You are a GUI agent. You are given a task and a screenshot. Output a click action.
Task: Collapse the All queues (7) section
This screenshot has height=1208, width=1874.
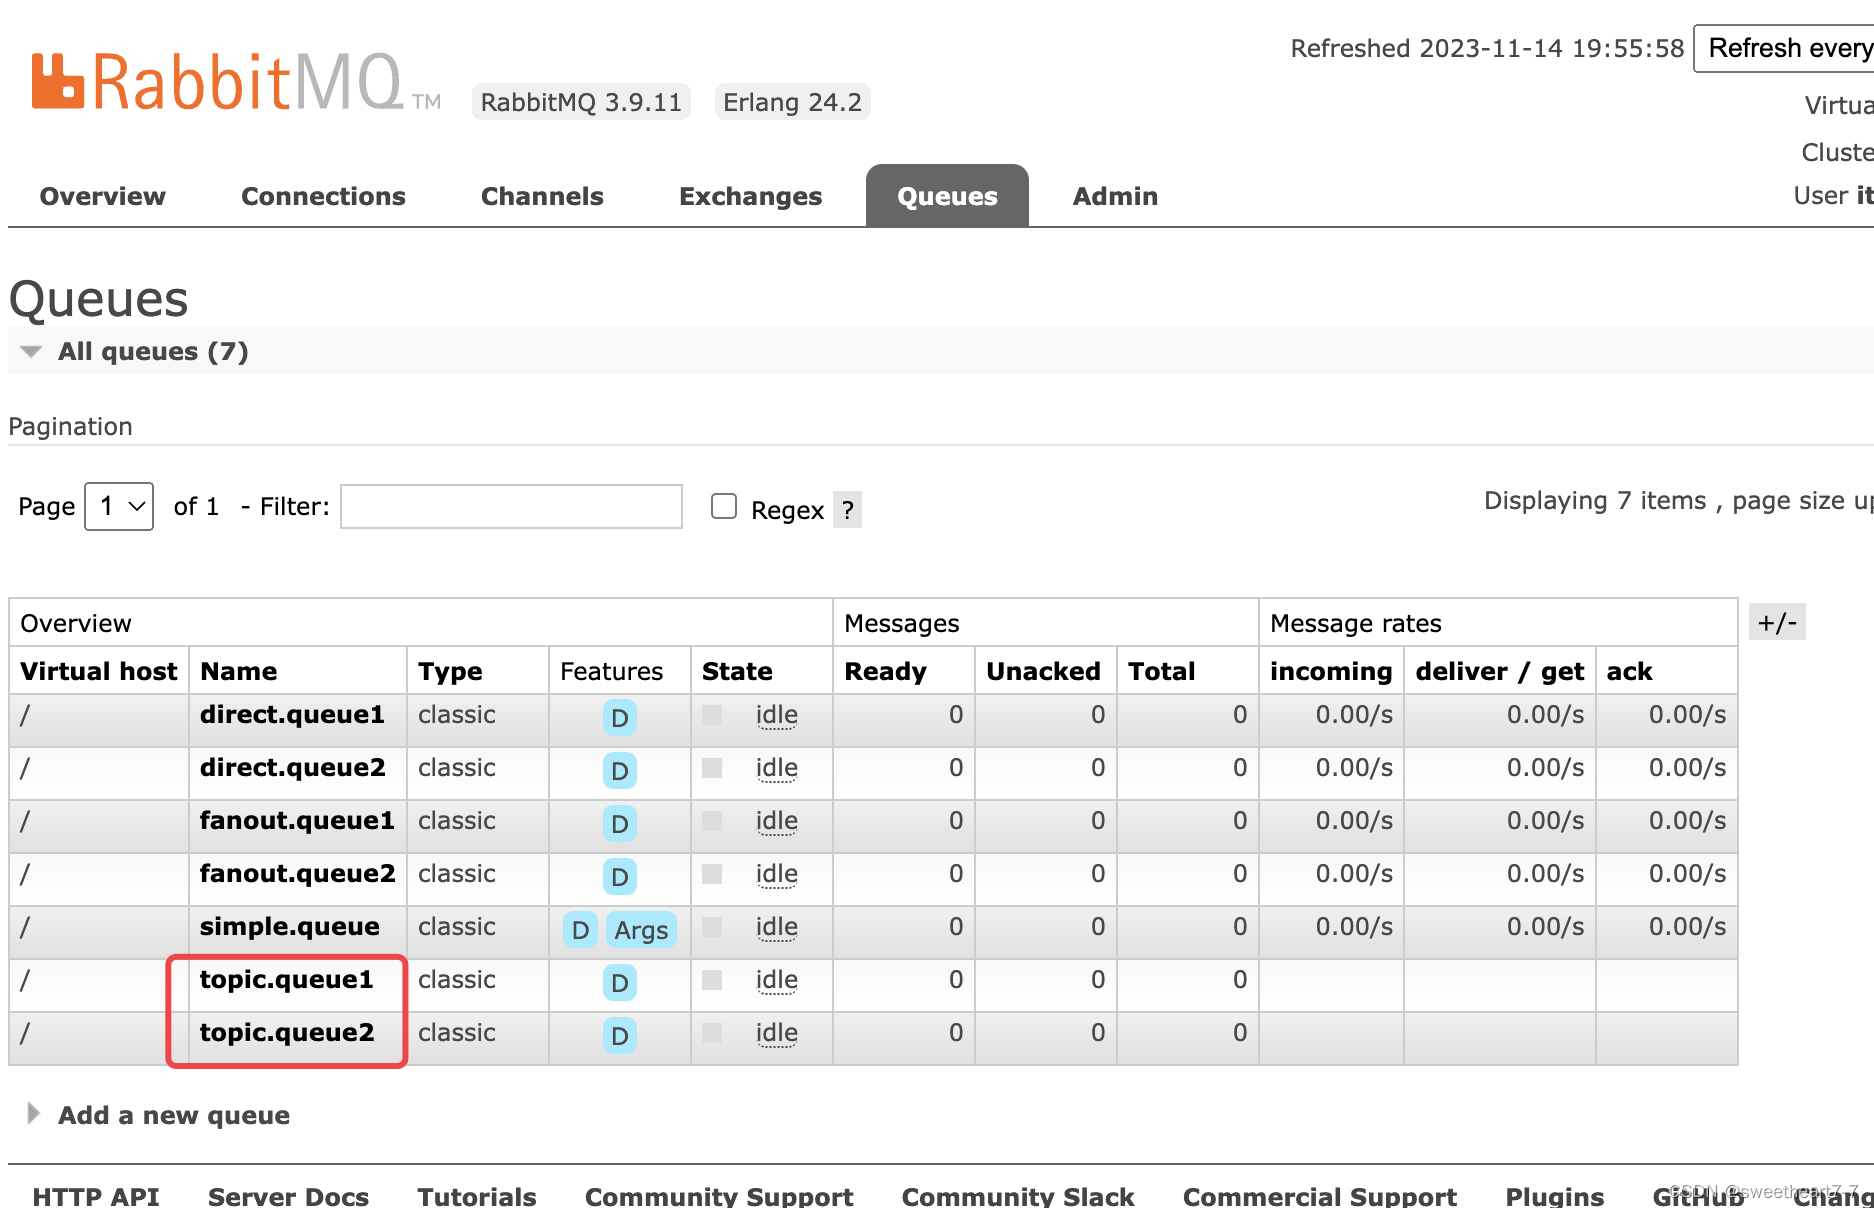[x=153, y=351]
